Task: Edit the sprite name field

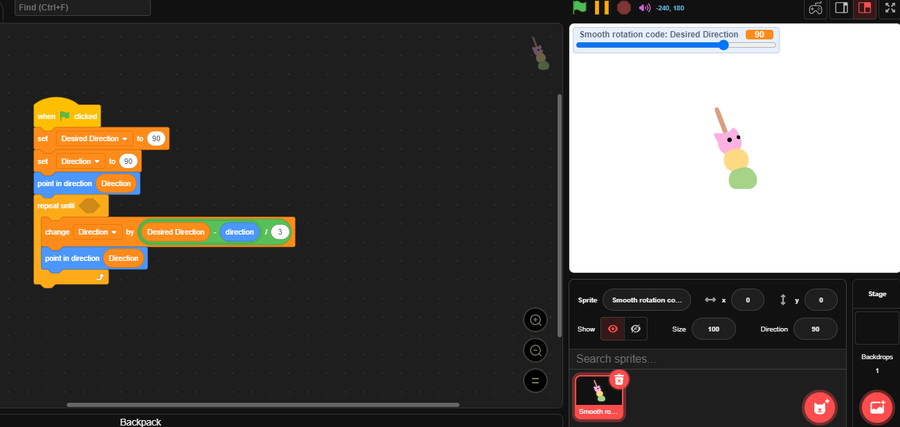Action: (646, 300)
